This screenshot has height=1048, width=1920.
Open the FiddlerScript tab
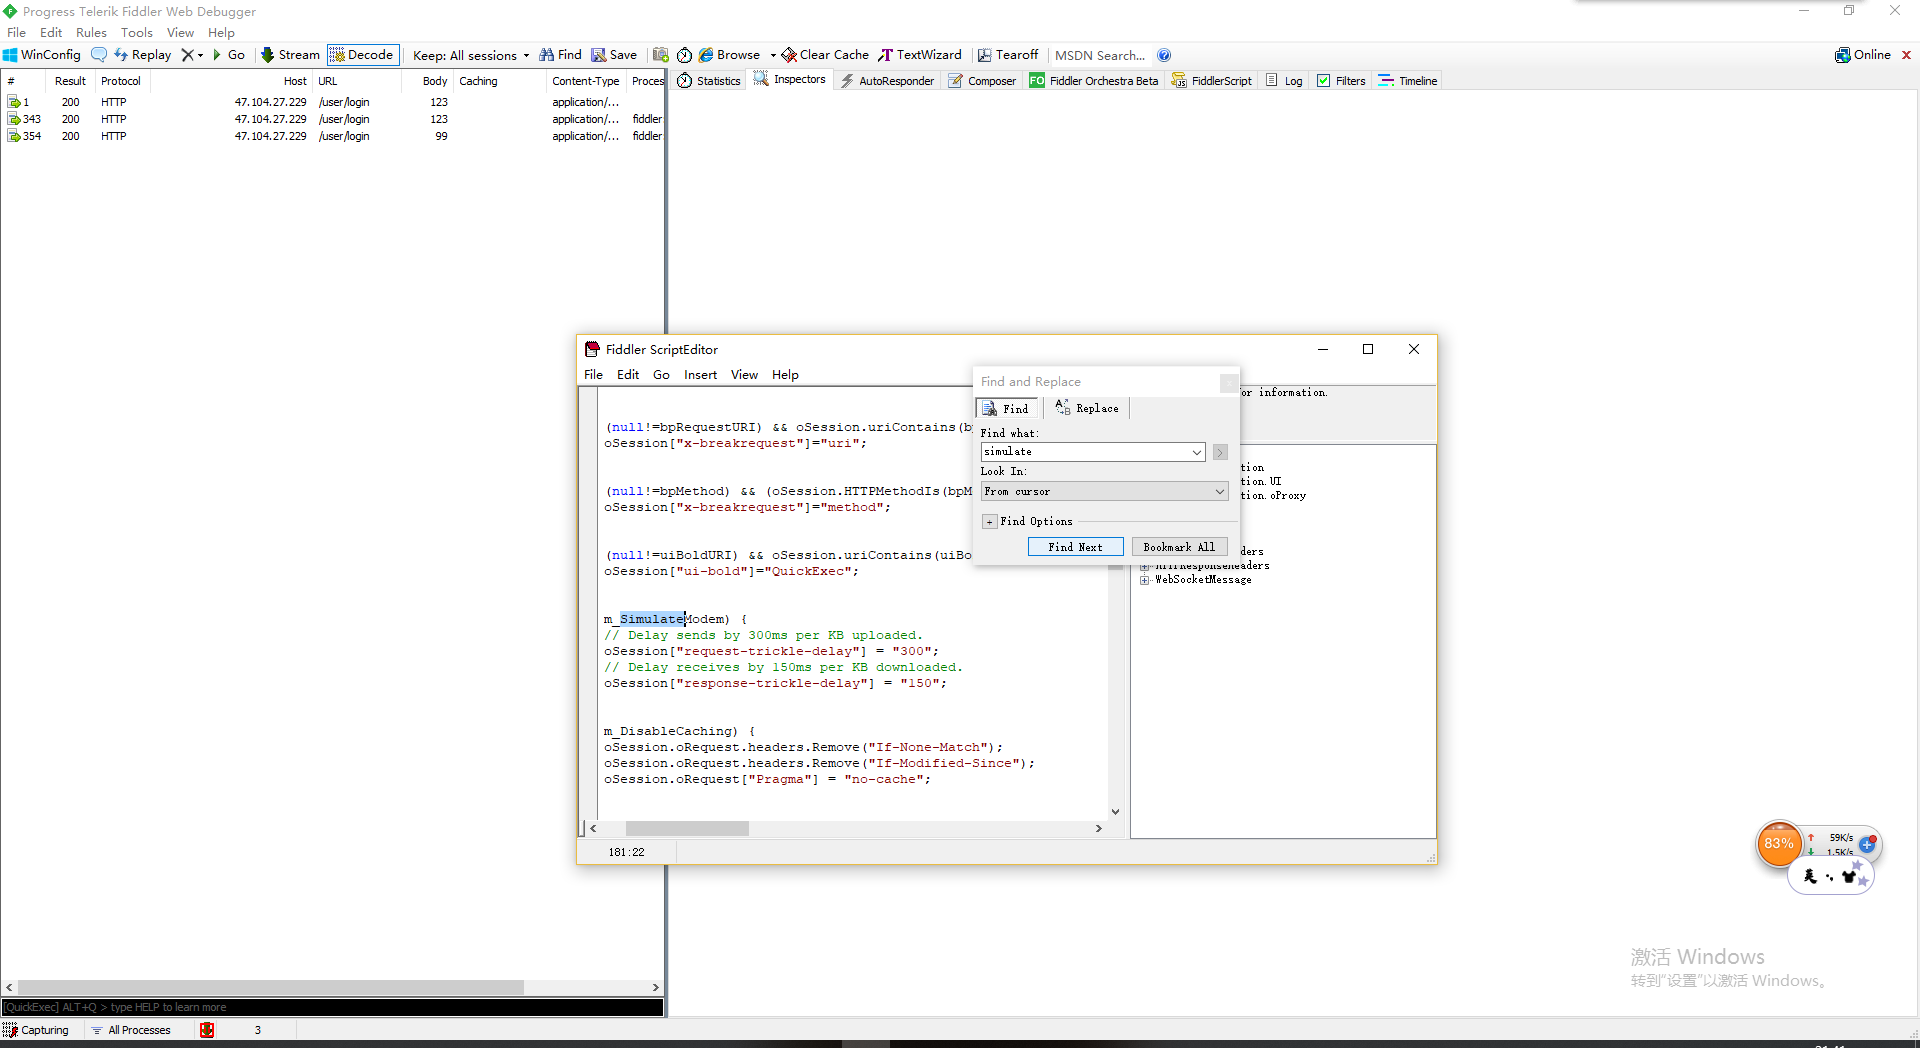[x=1212, y=81]
